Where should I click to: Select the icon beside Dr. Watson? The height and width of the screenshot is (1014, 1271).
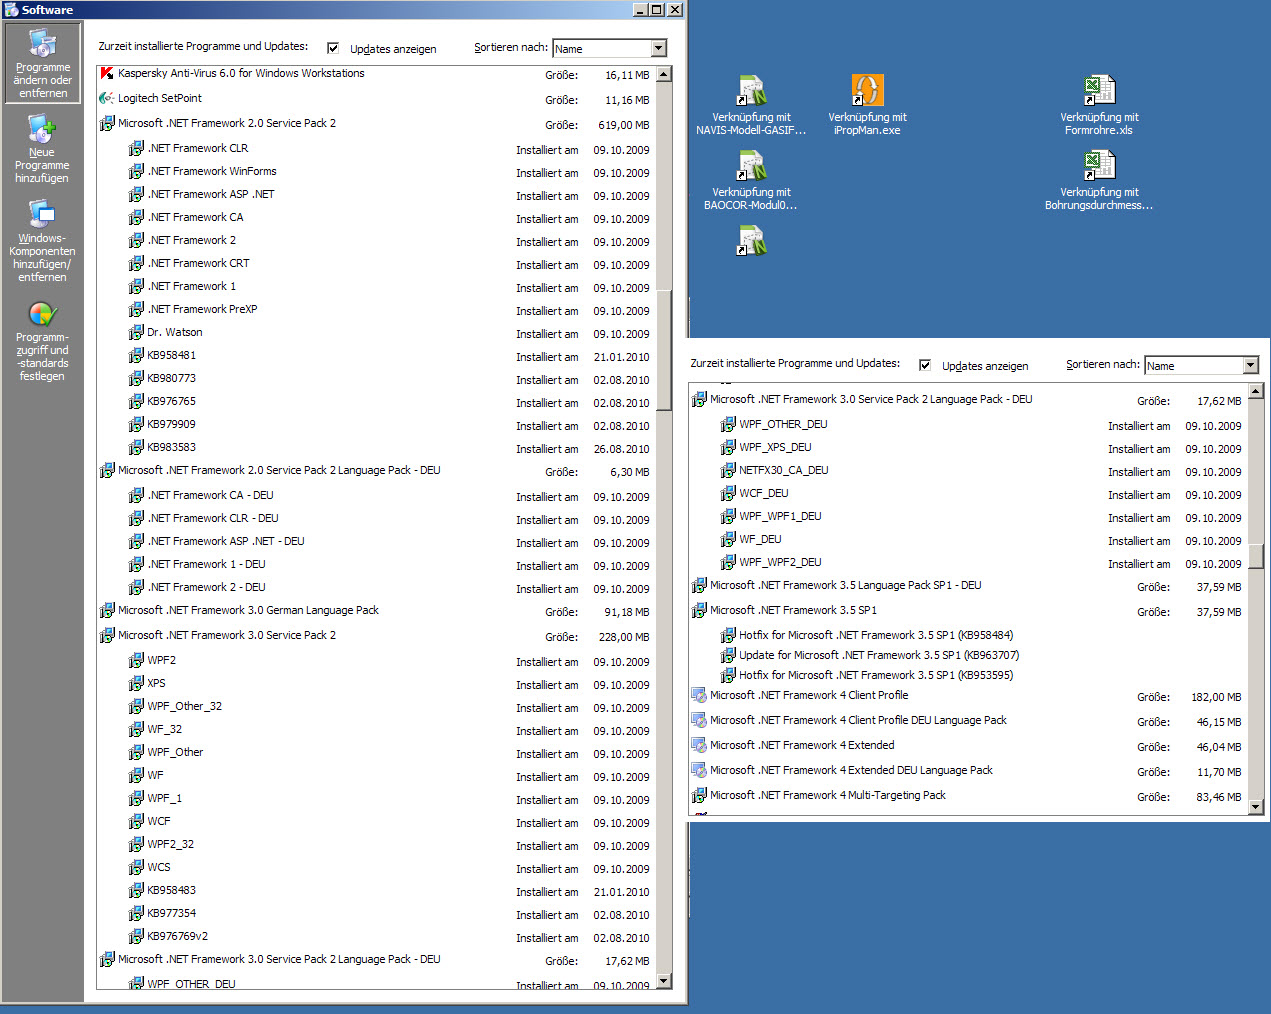[x=136, y=333]
